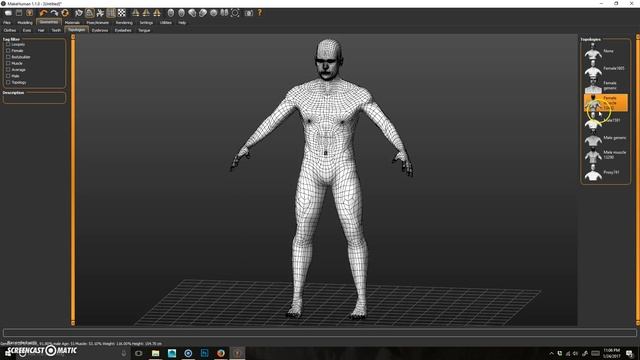
Task: Select the Proxy741 topology
Action: pyautogui.click(x=606, y=173)
